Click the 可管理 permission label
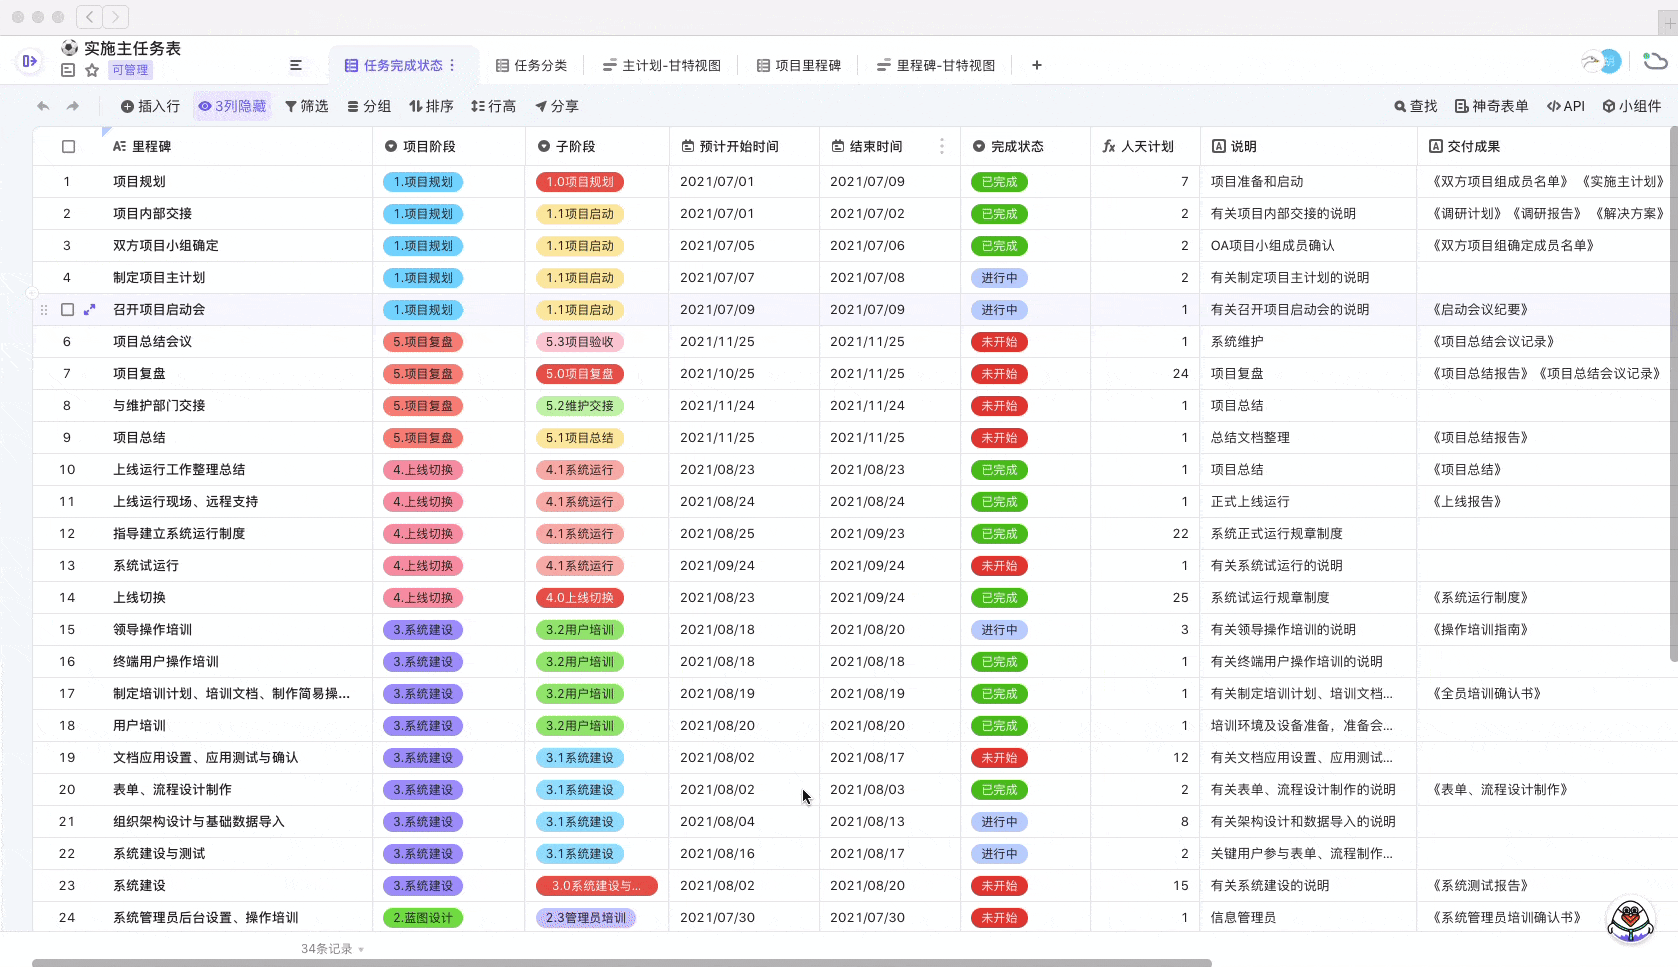Viewport: 1678px width, 967px height. (x=130, y=70)
